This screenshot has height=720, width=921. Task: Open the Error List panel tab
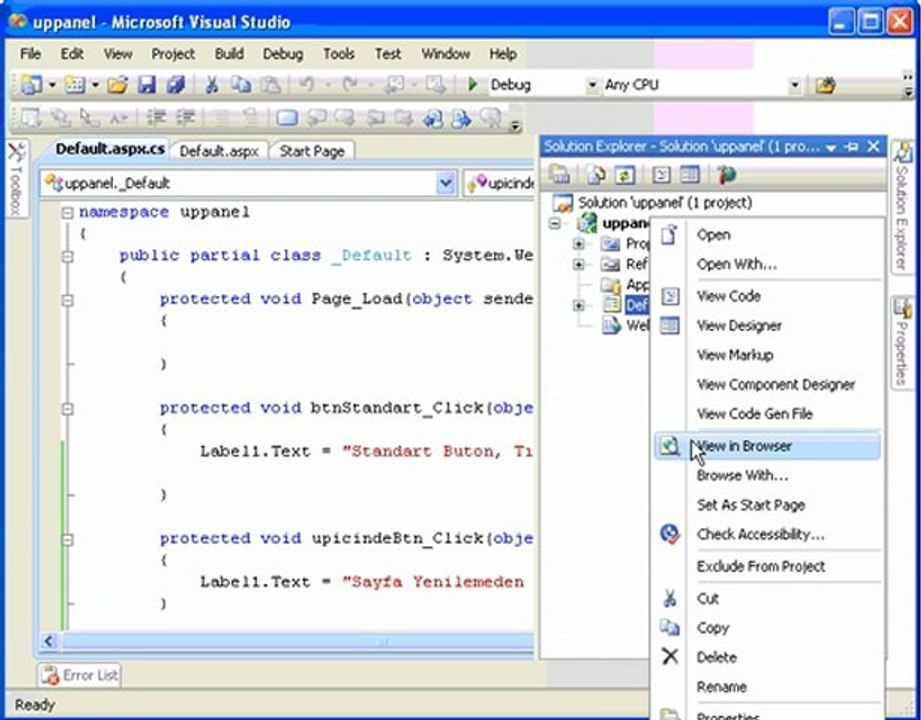click(x=79, y=675)
